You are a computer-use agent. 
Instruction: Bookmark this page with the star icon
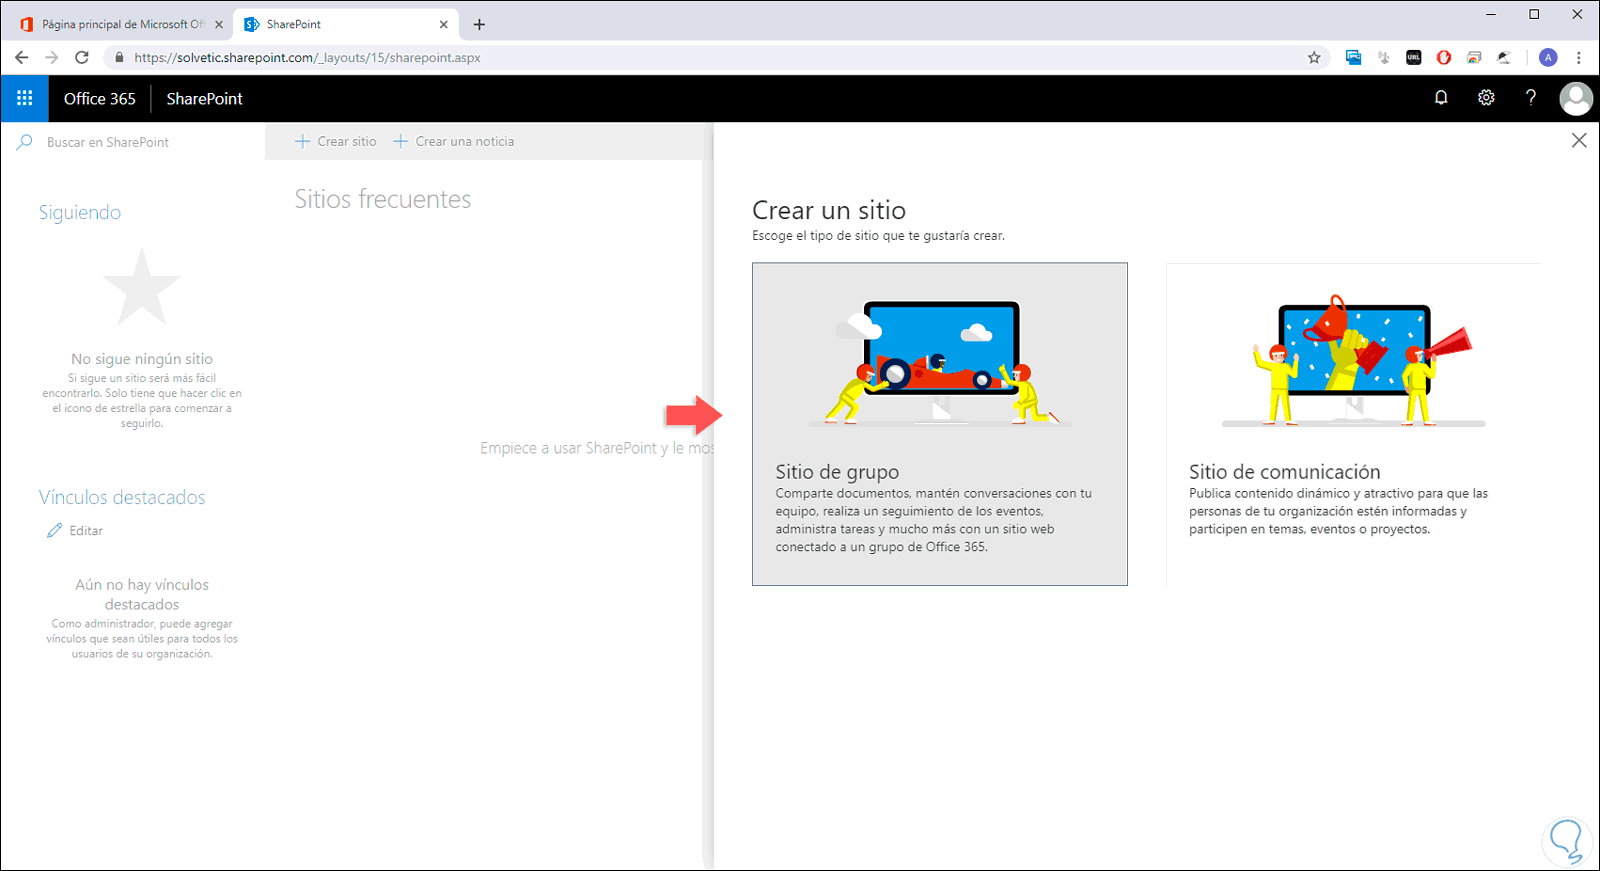click(x=1314, y=58)
